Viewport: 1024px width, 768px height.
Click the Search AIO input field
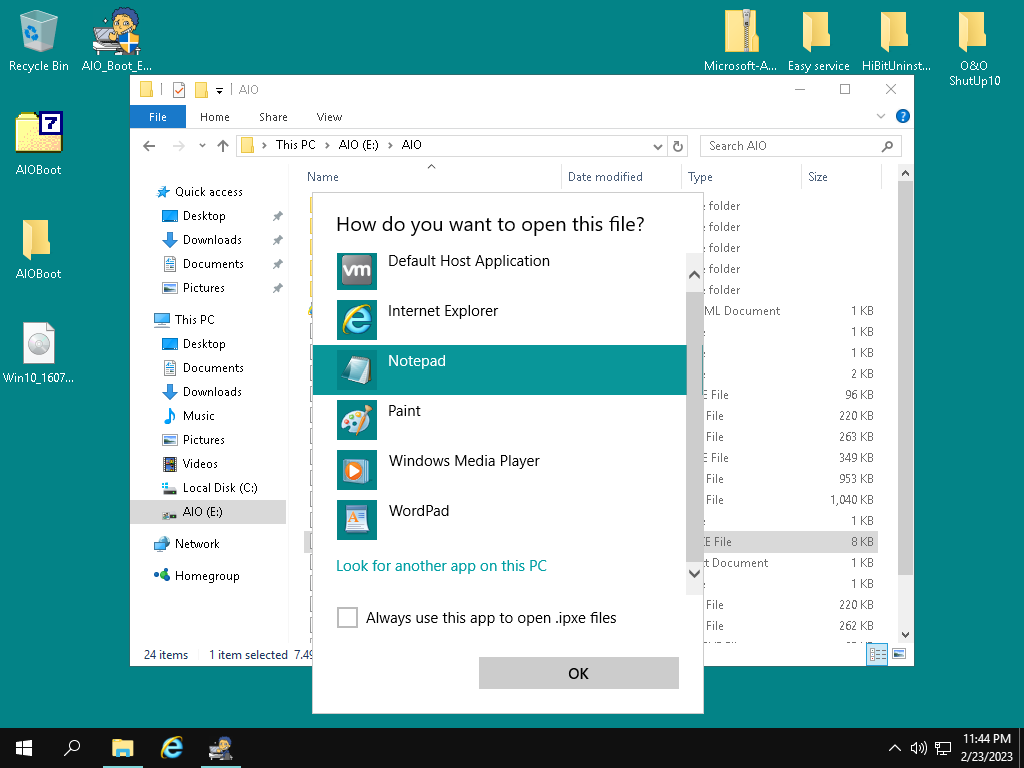(x=790, y=146)
